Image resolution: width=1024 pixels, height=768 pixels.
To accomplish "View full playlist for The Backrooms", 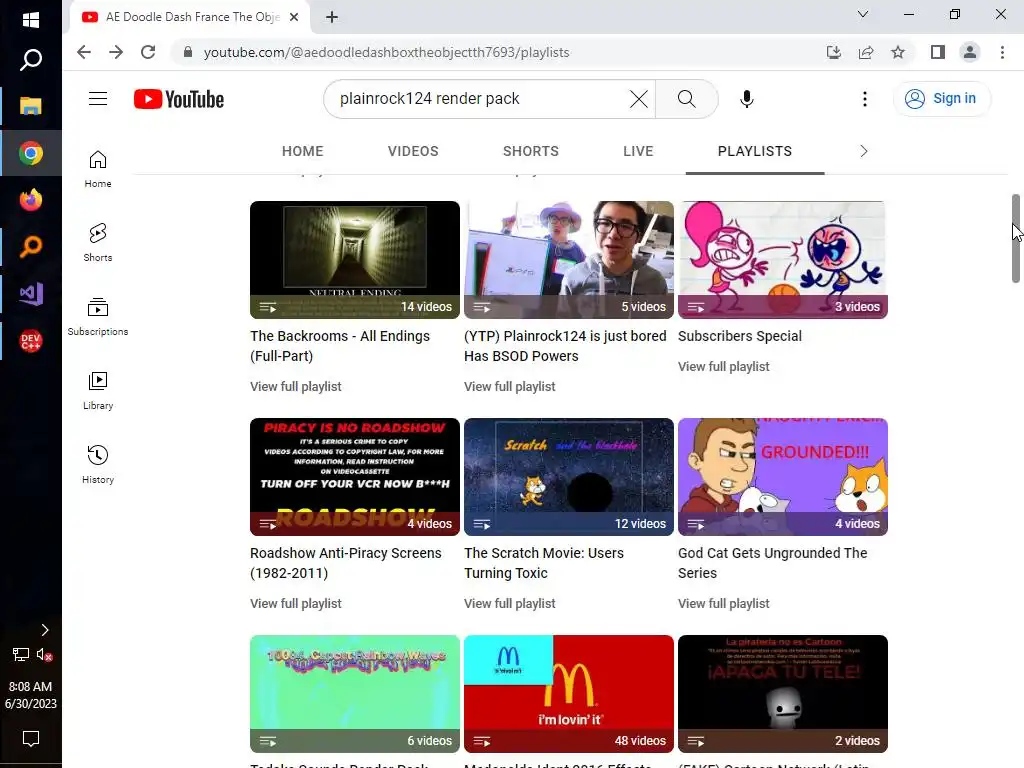I will pos(296,387).
